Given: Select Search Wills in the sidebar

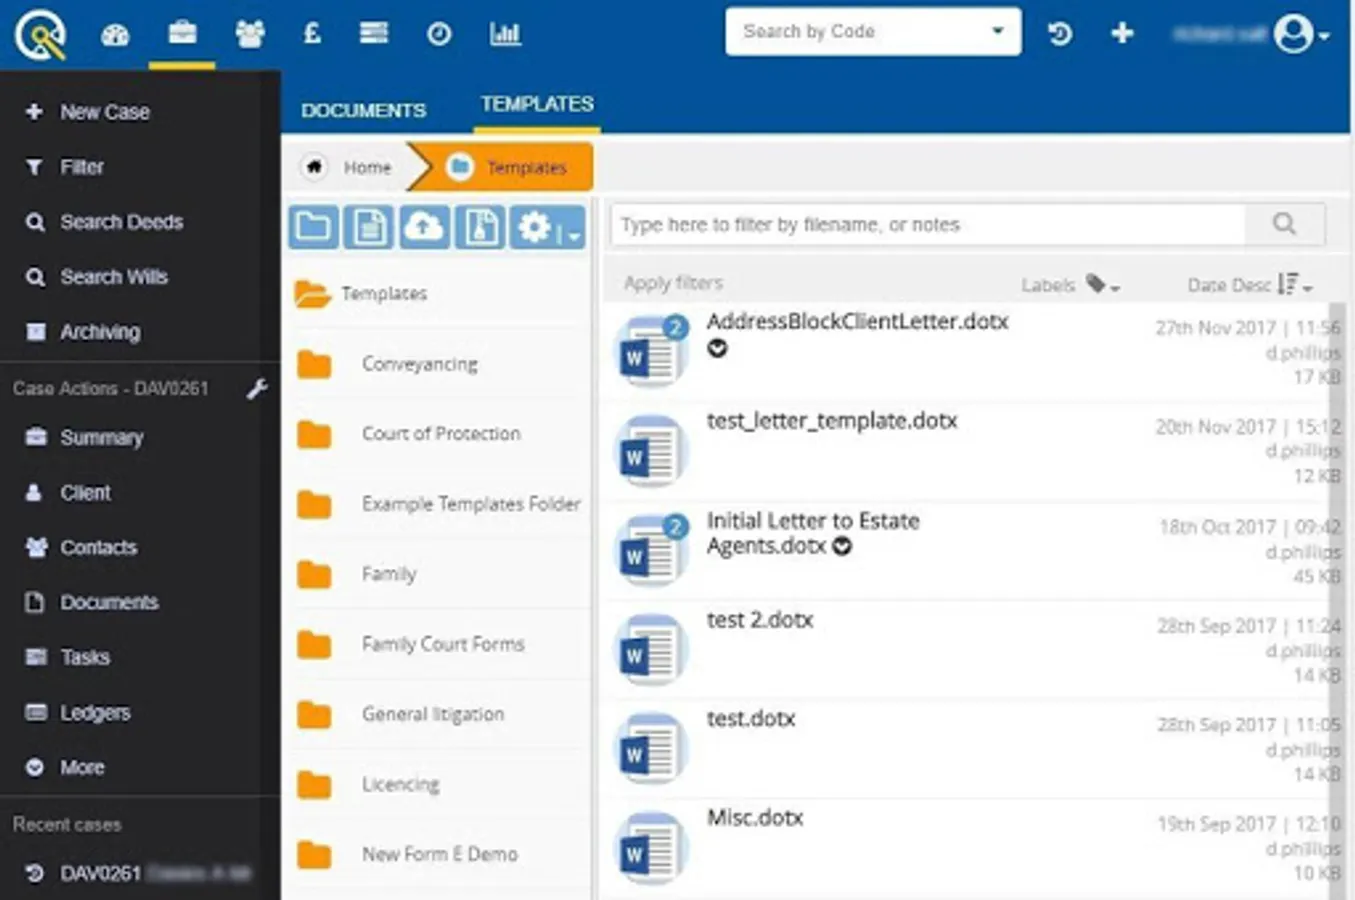Looking at the screenshot, I should [113, 277].
